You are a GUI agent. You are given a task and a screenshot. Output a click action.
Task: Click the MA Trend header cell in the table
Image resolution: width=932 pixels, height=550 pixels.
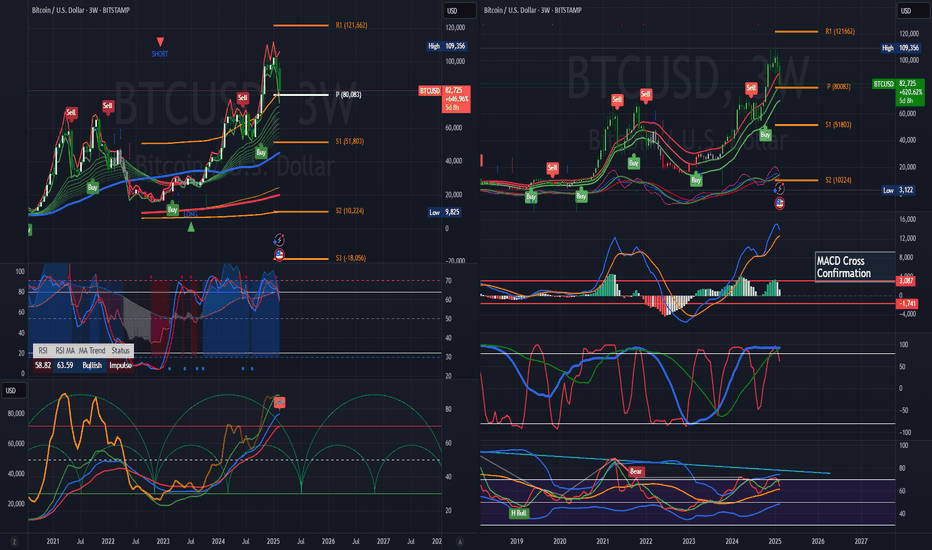pyautogui.click(x=92, y=351)
